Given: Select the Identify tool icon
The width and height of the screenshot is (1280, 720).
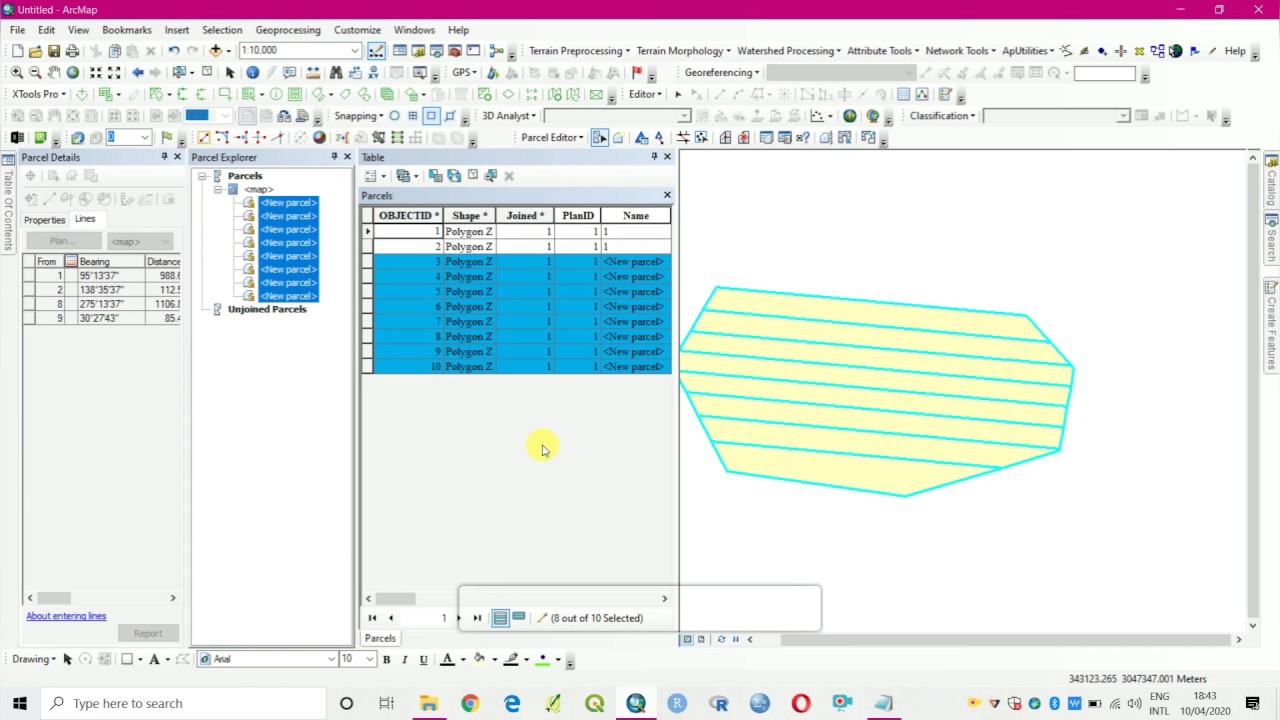Looking at the screenshot, I should (252, 73).
